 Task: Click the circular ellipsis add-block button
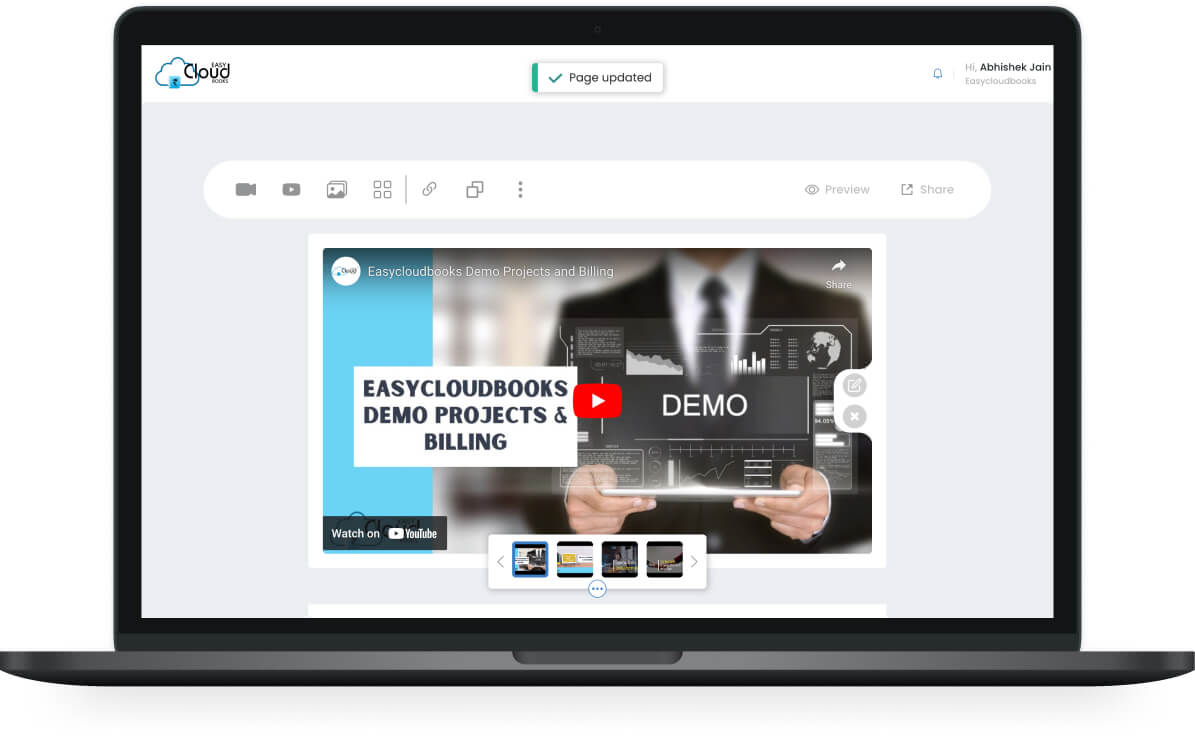pyautogui.click(x=598, y=588)
